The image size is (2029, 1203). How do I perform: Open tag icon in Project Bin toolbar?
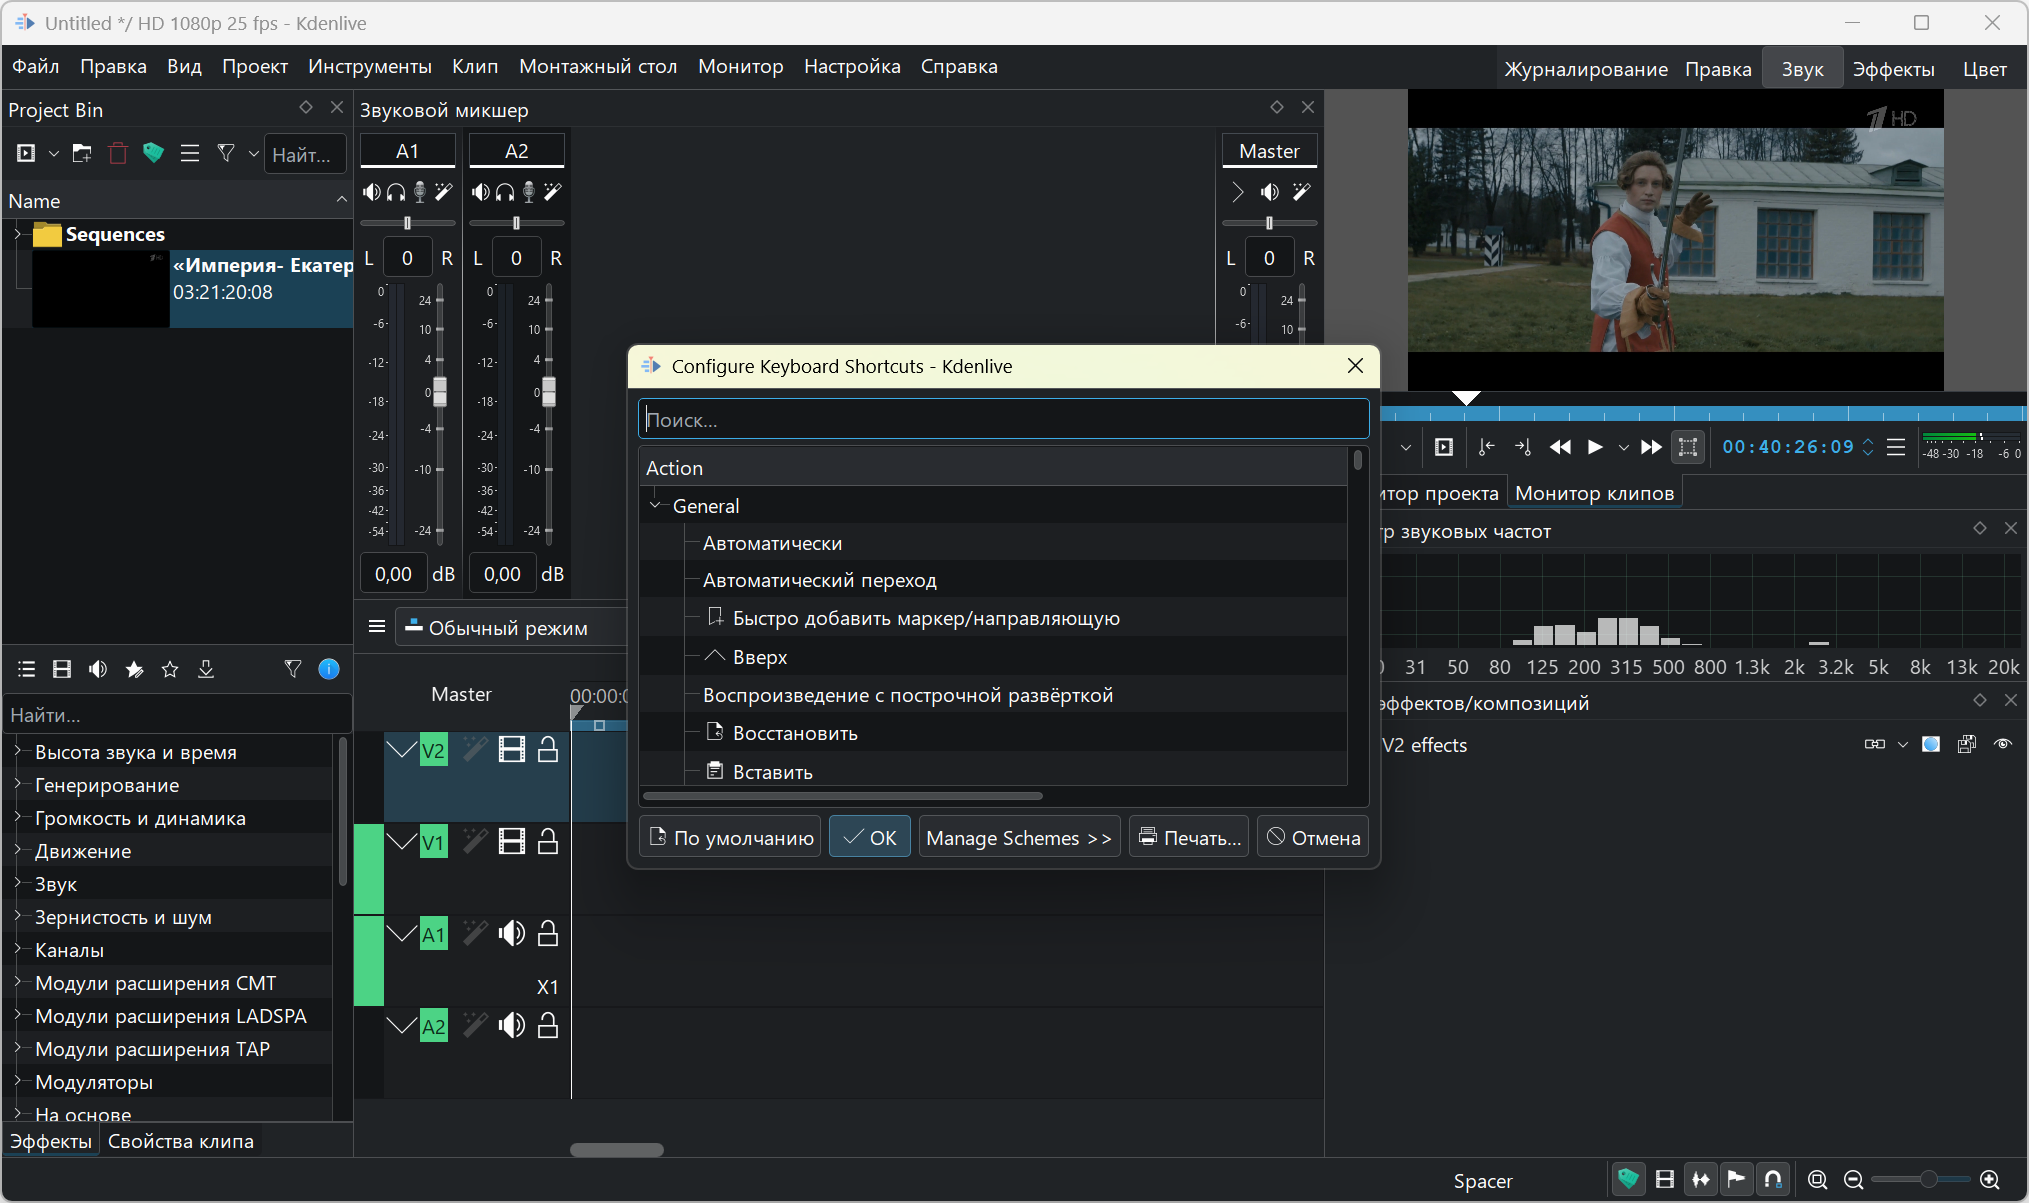click(x=153, y=153)
